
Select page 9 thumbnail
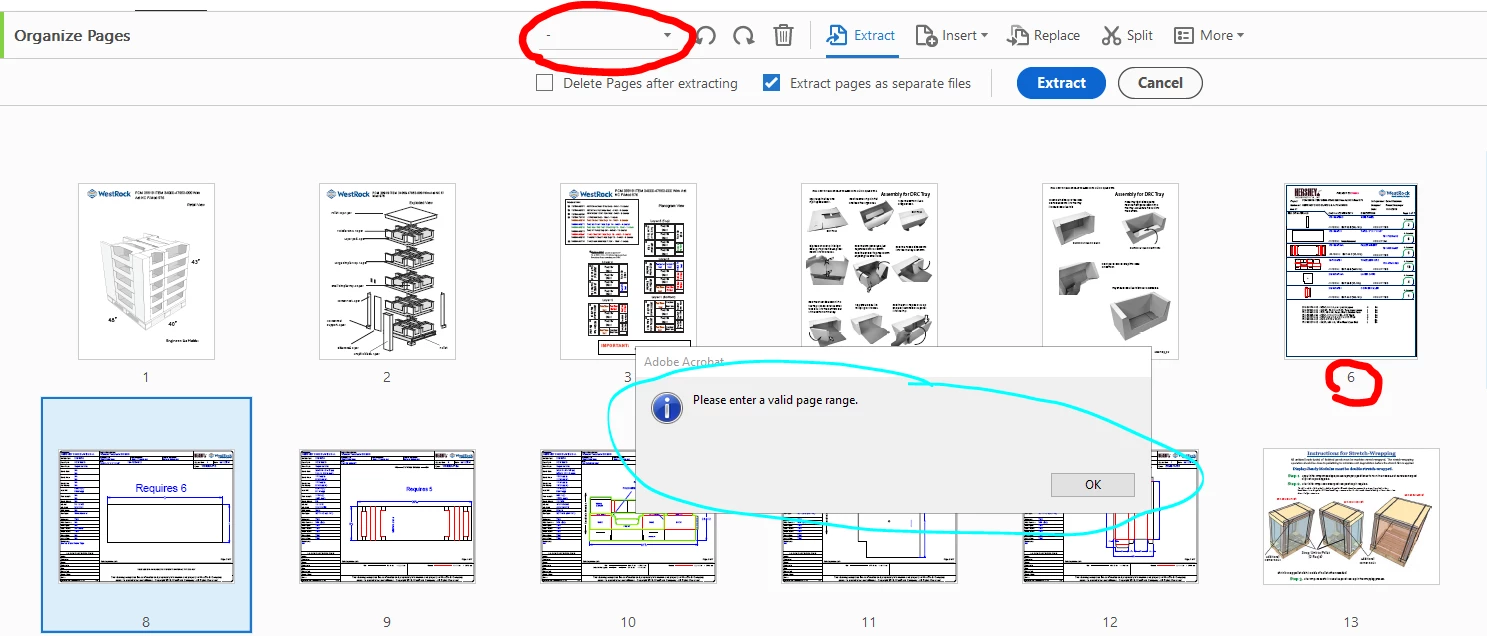387,516
